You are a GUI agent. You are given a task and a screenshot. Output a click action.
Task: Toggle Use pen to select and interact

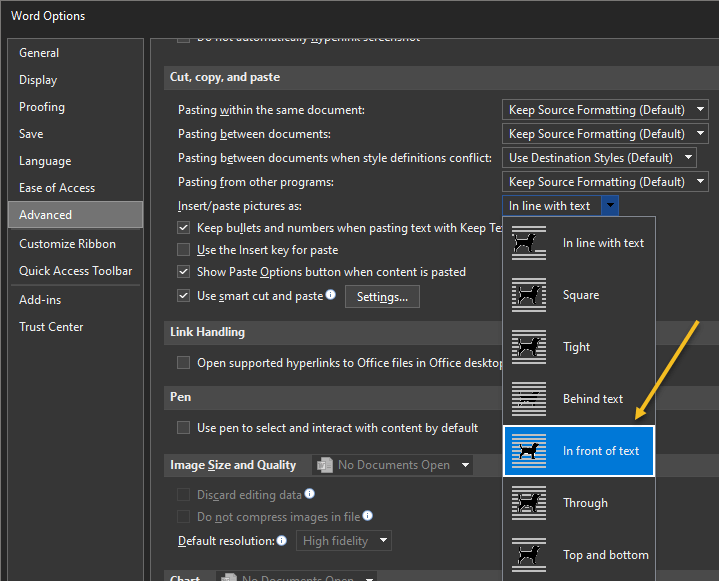click(x=183, y=428)
